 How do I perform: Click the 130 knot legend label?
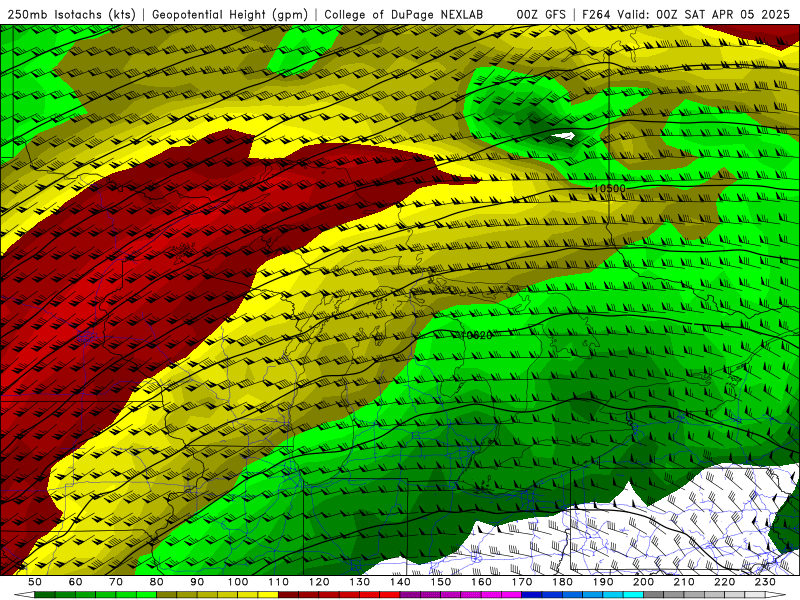[360, 582]
